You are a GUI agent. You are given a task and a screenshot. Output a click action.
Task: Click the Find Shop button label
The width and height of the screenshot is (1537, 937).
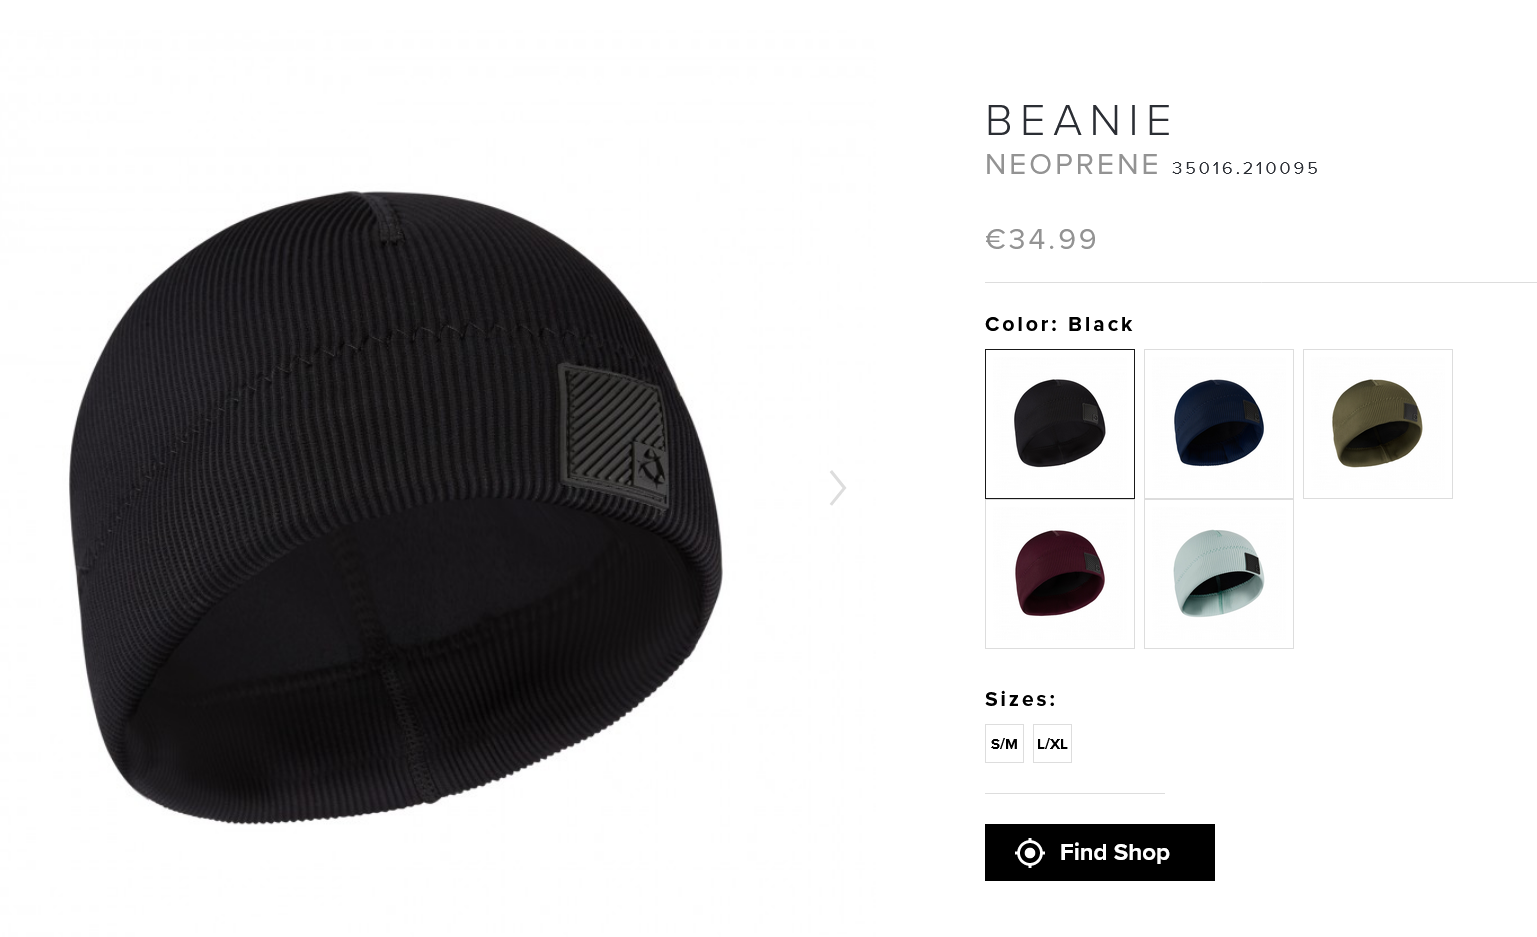pyautogui.click(x=1114, y=853)
